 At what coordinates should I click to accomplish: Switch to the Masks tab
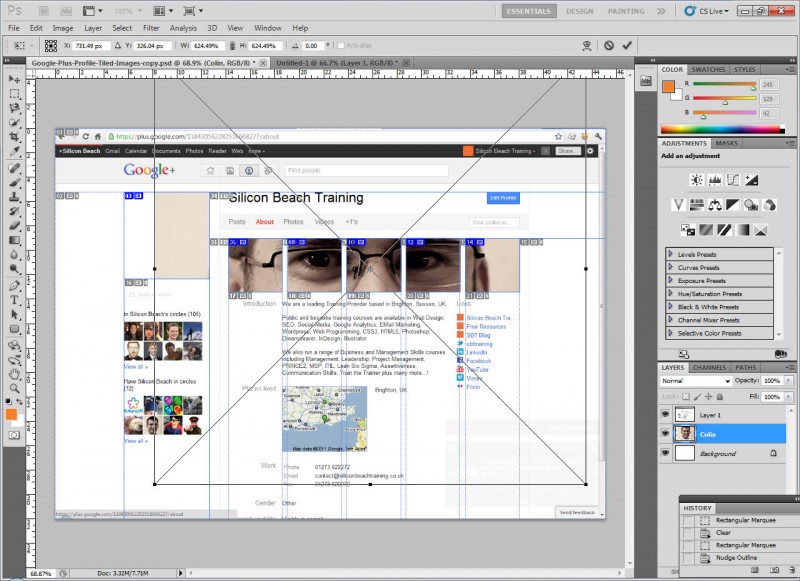[x=727, y=143]
